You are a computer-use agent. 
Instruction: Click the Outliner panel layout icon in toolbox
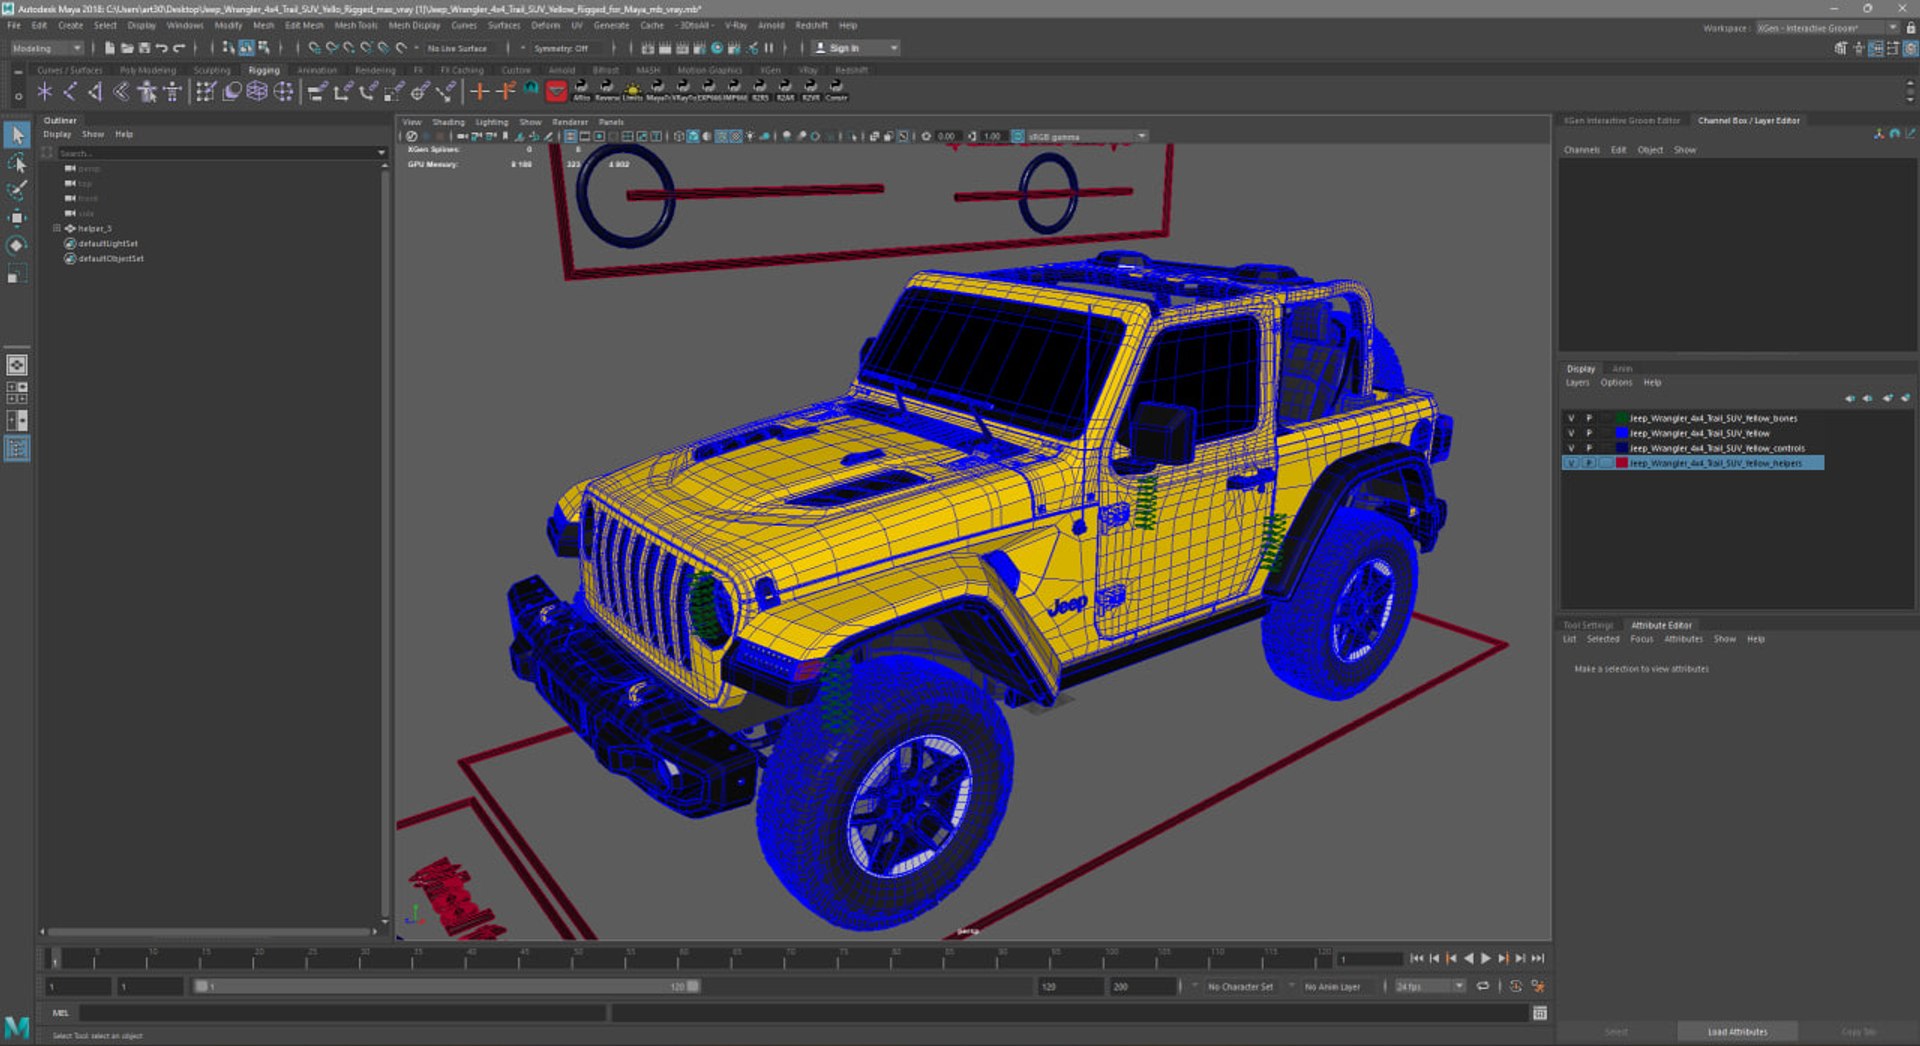(x=17, y=449)
